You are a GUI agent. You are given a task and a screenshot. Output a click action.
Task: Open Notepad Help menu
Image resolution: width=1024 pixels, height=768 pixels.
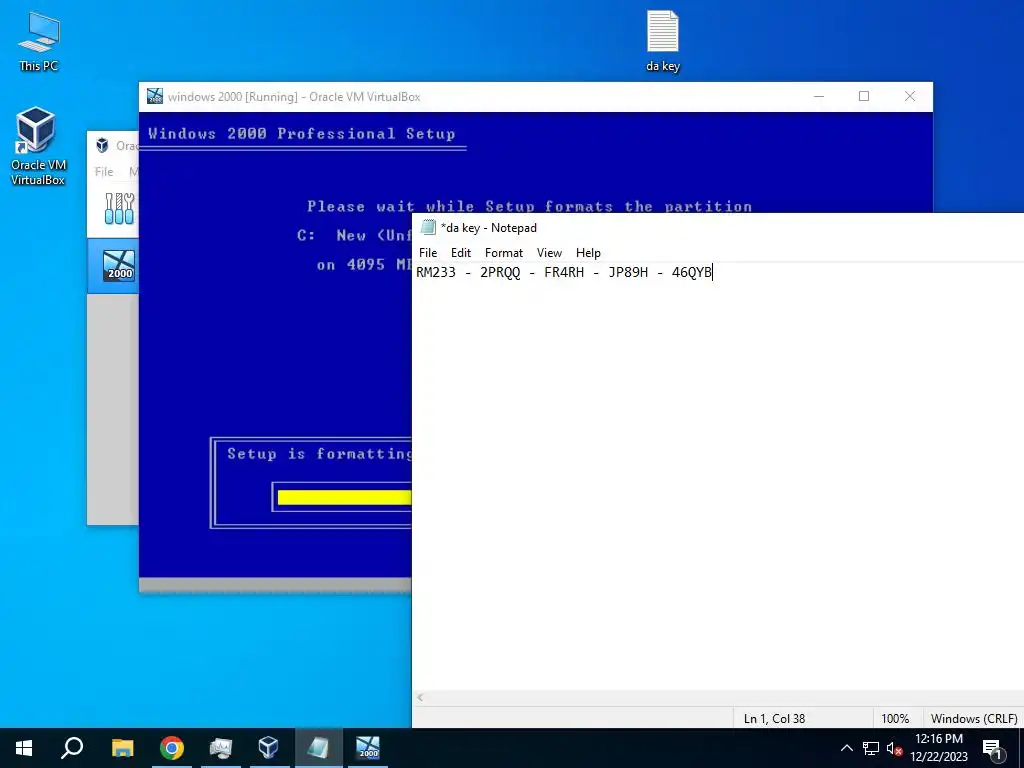588,253
